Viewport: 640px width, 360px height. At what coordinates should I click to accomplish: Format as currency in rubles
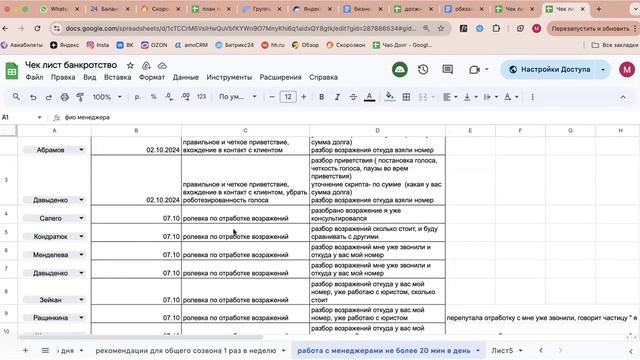[x=138, y=97]
